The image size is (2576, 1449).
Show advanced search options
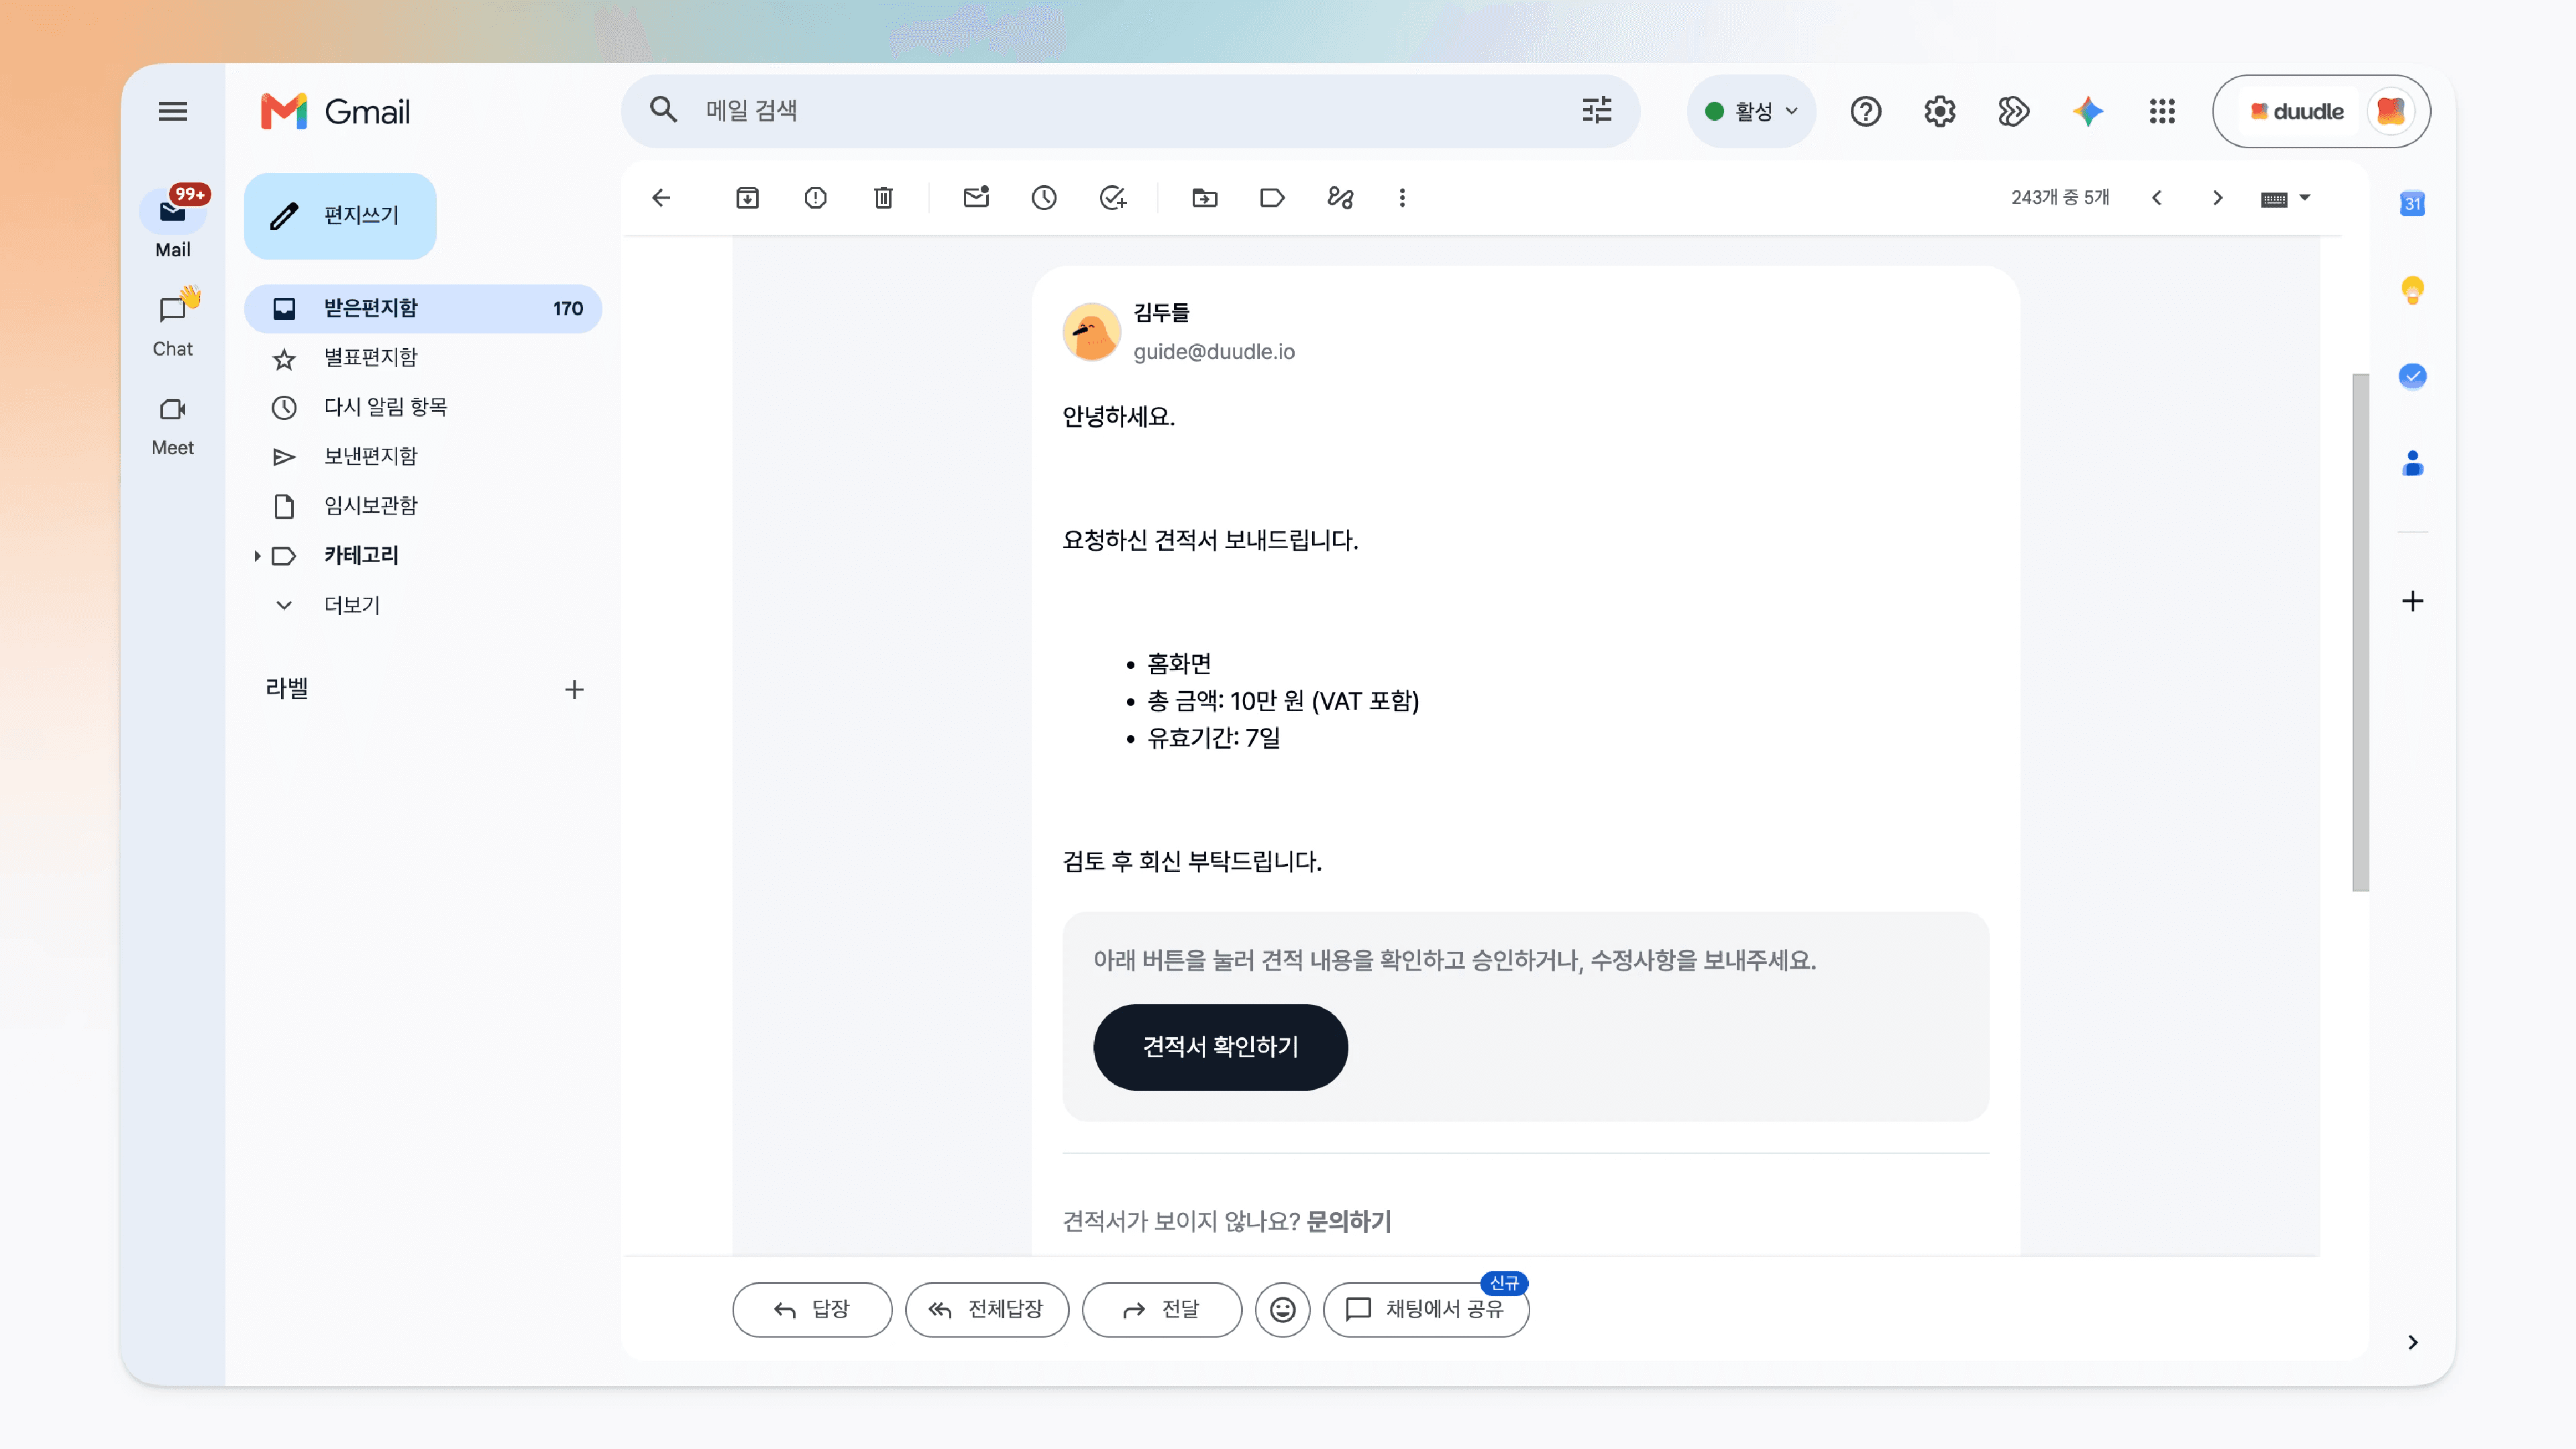point(1597,110)
